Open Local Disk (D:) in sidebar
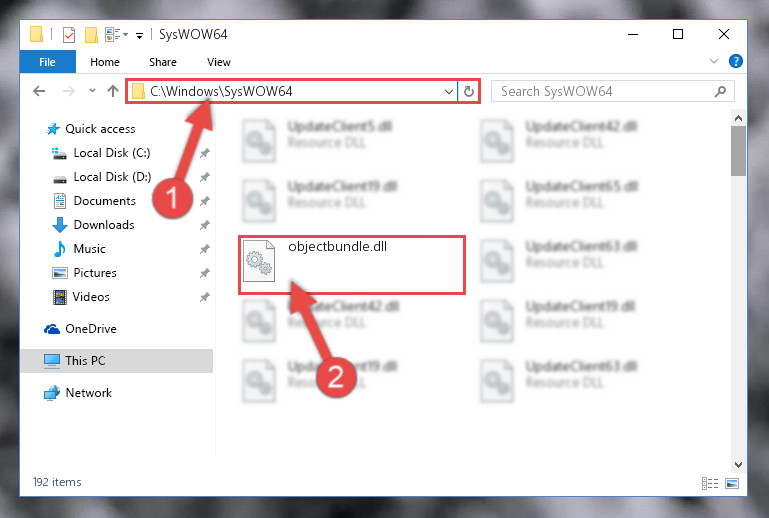This screenshot has height=518, width=769. (x=112, y=177)
